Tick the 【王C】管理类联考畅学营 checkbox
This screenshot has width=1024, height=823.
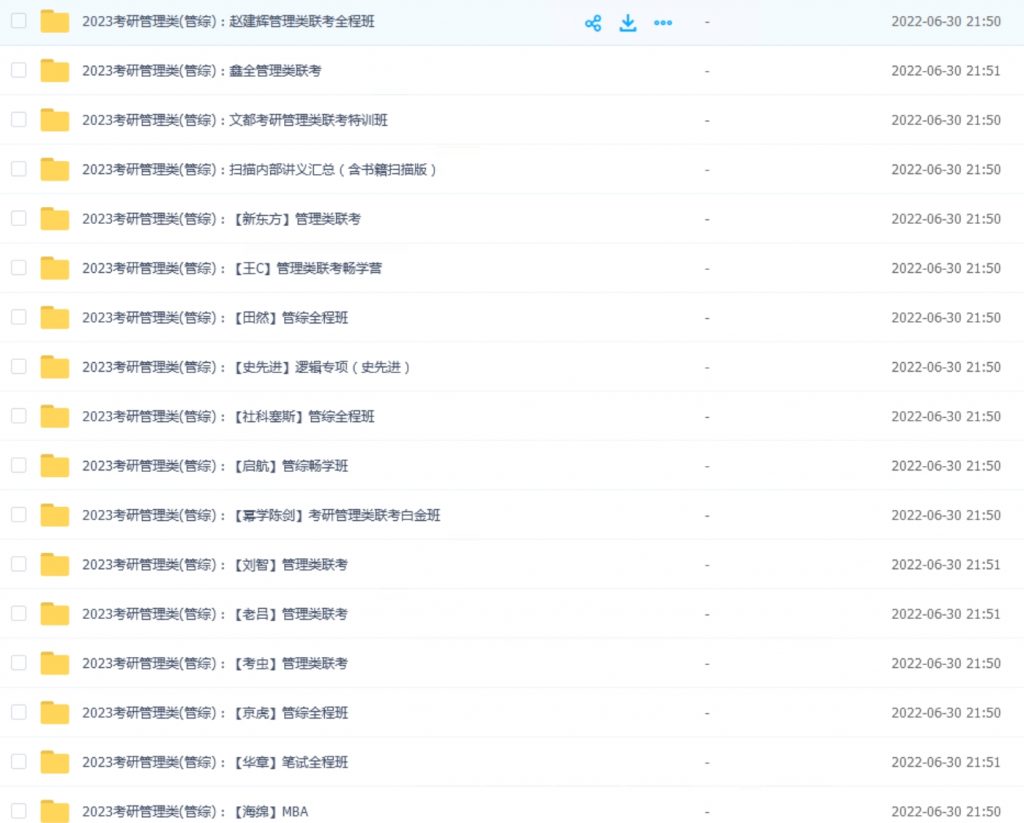pyautogui.click(x=19, y=268)
